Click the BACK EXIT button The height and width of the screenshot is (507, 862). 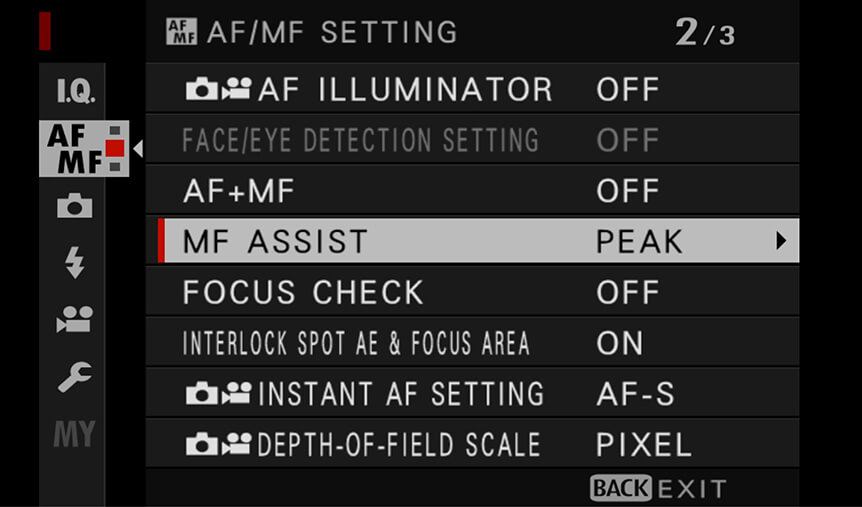[x=658, y=488]
